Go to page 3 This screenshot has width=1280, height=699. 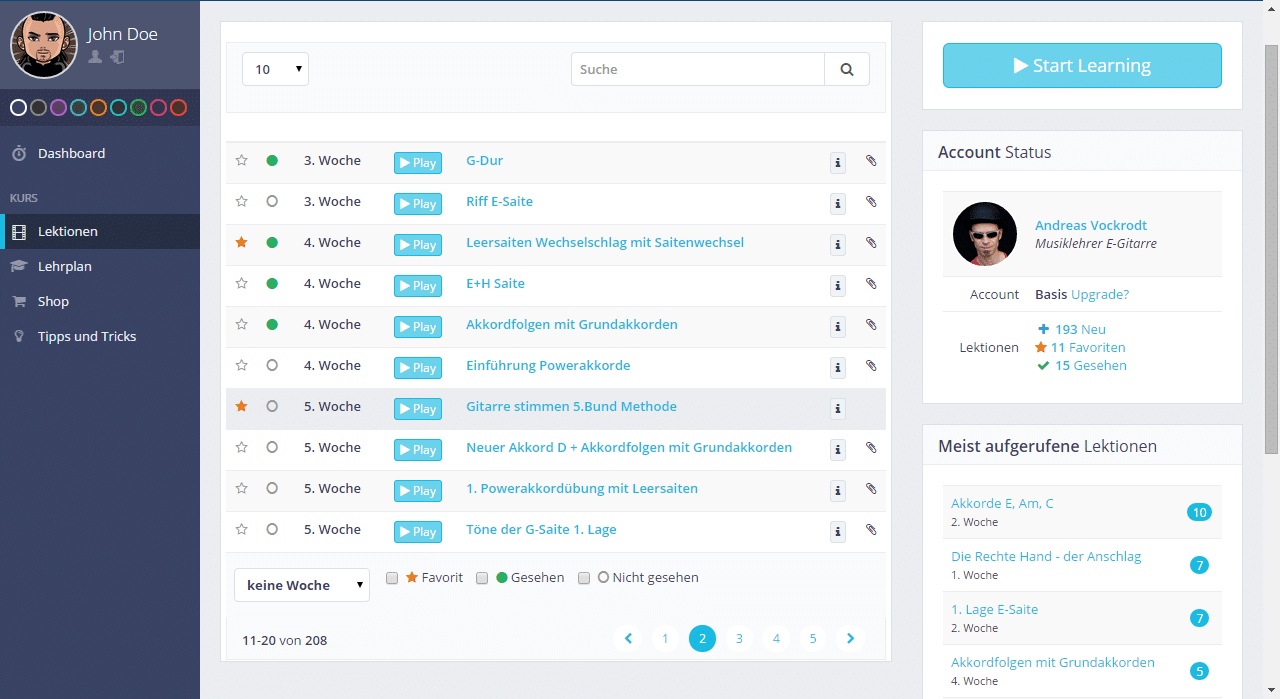[x=739, y=638]
